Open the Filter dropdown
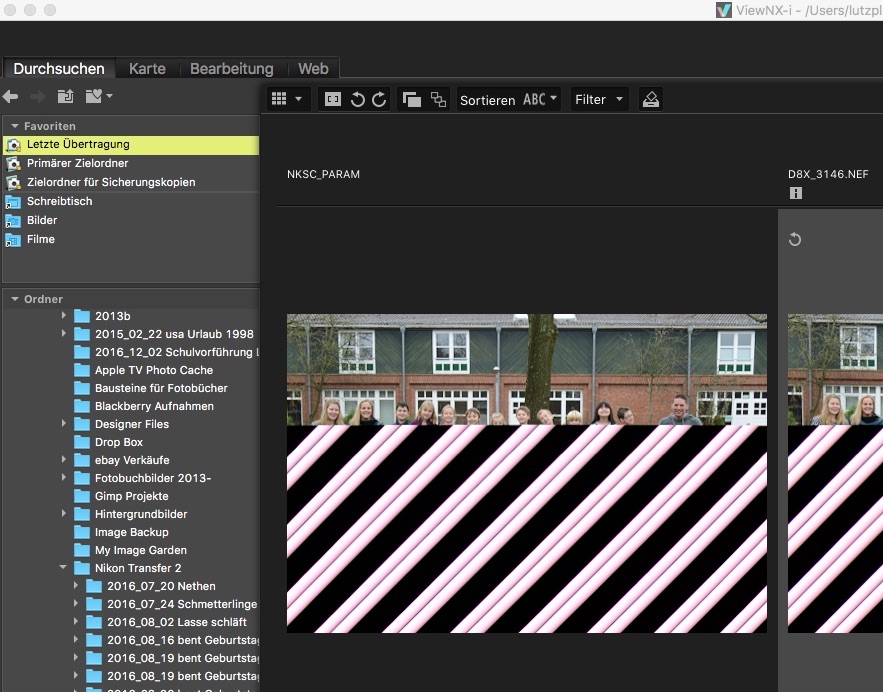The image size is (883, 692). [599, 100]
